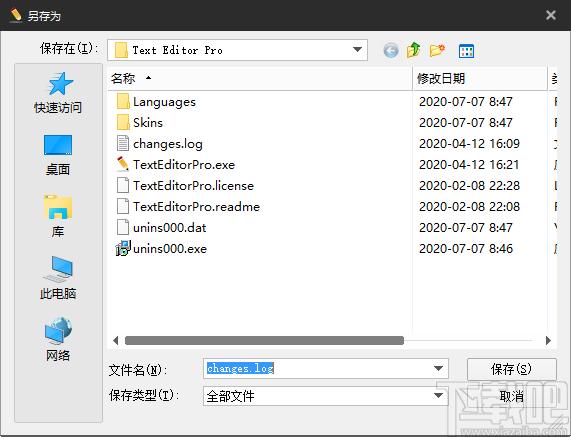Screen dimensions: 571x437
Task: Click the Text Editor Pro title bar icon
Action: pyautogui.click(x=16, y=16)
